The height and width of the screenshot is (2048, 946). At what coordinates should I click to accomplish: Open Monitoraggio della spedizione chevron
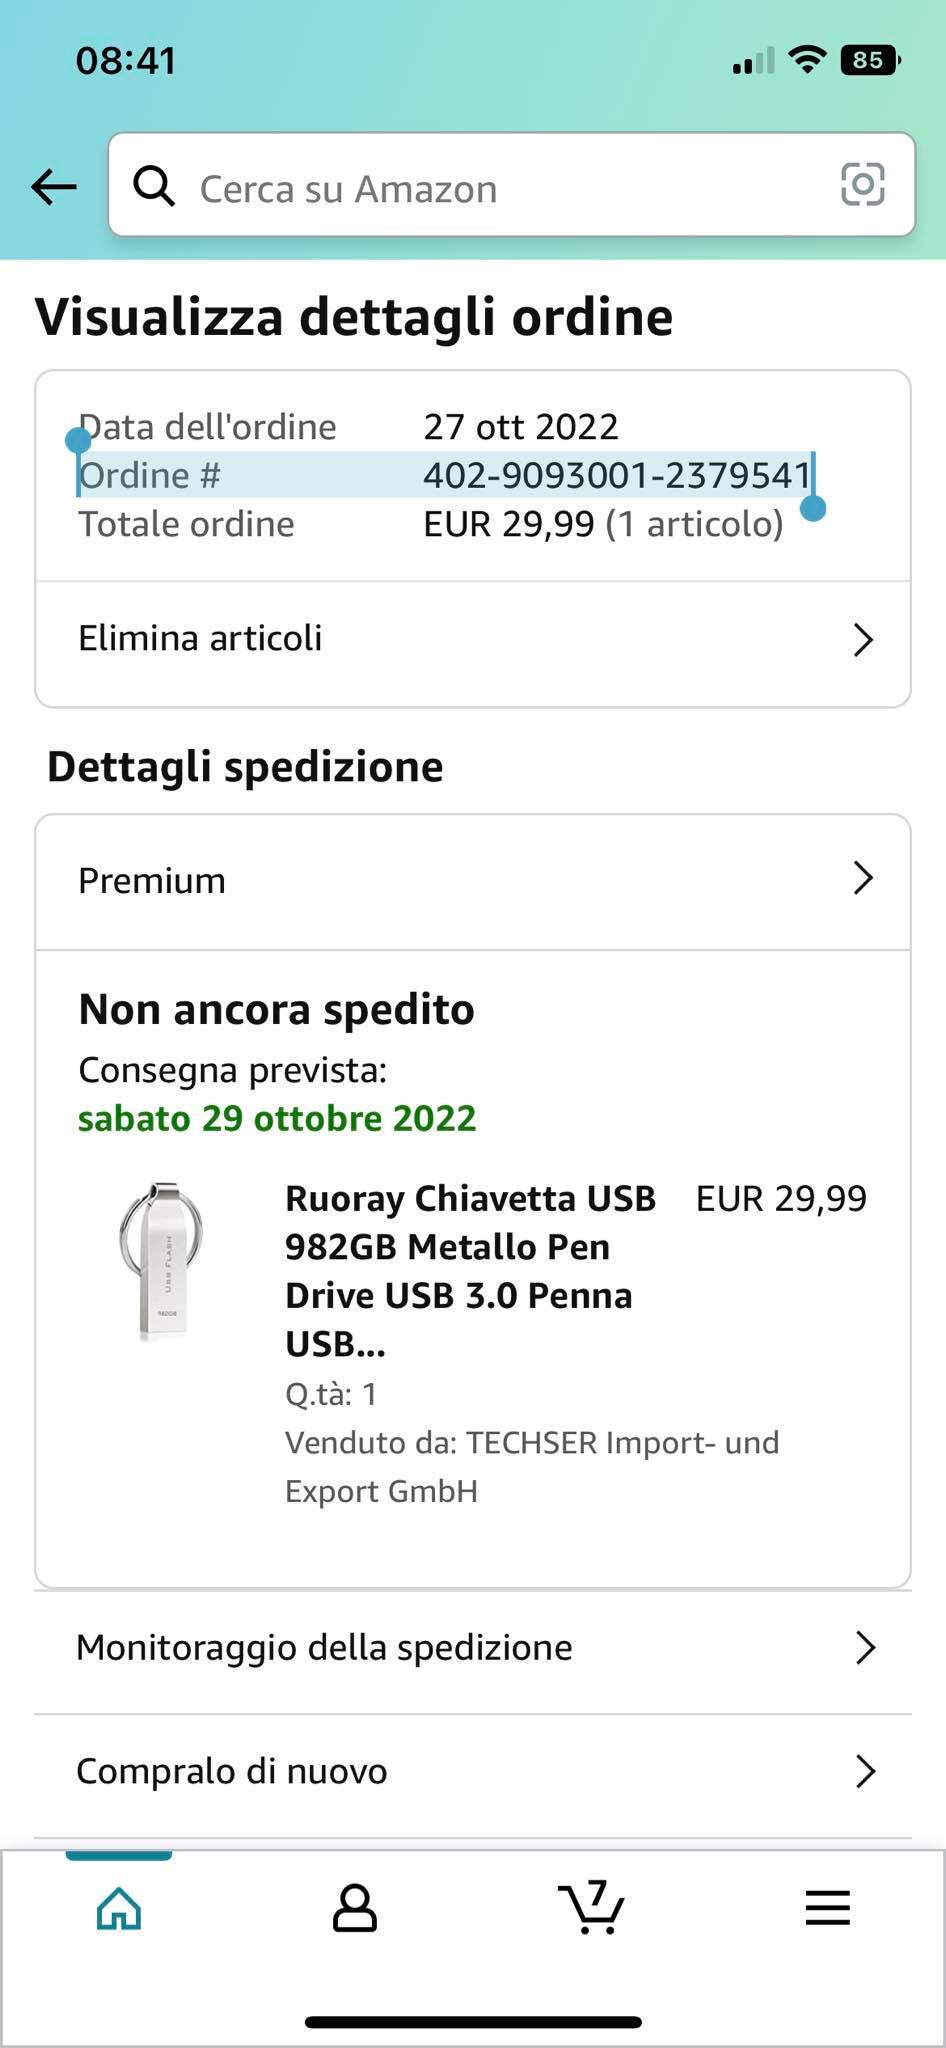tap(866, 1647)
